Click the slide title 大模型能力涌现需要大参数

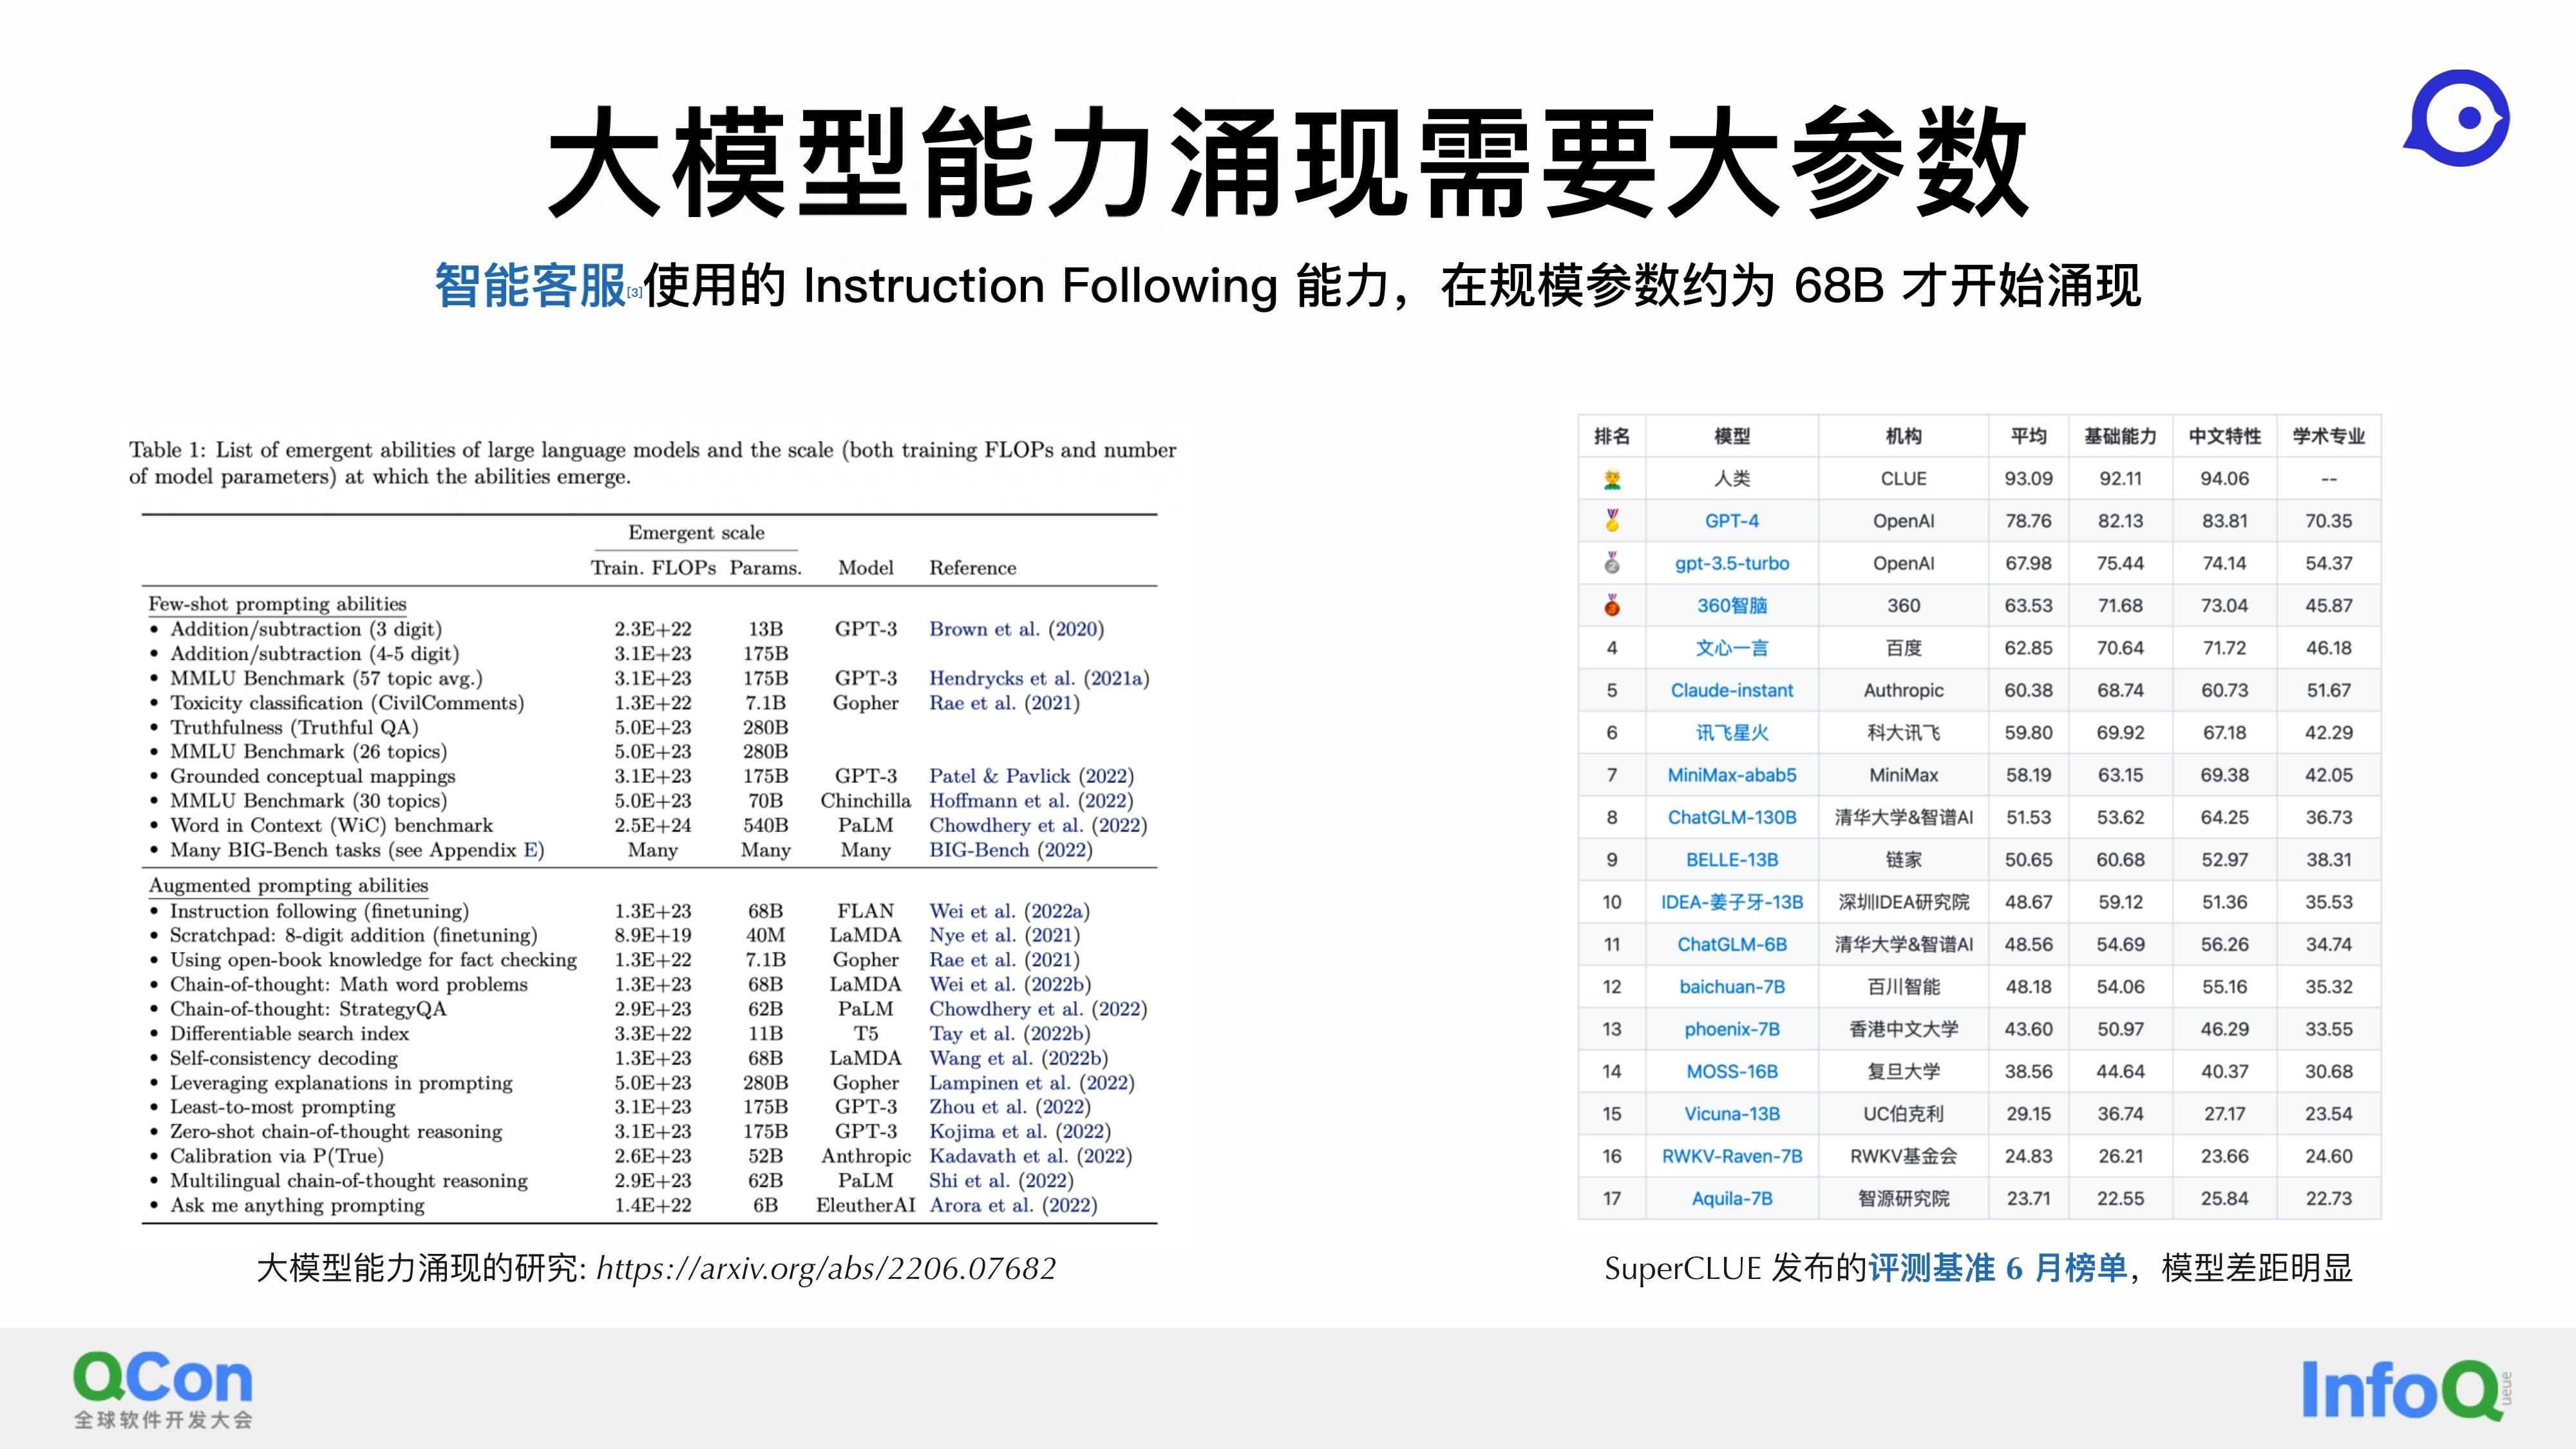tap(1288, 161)
